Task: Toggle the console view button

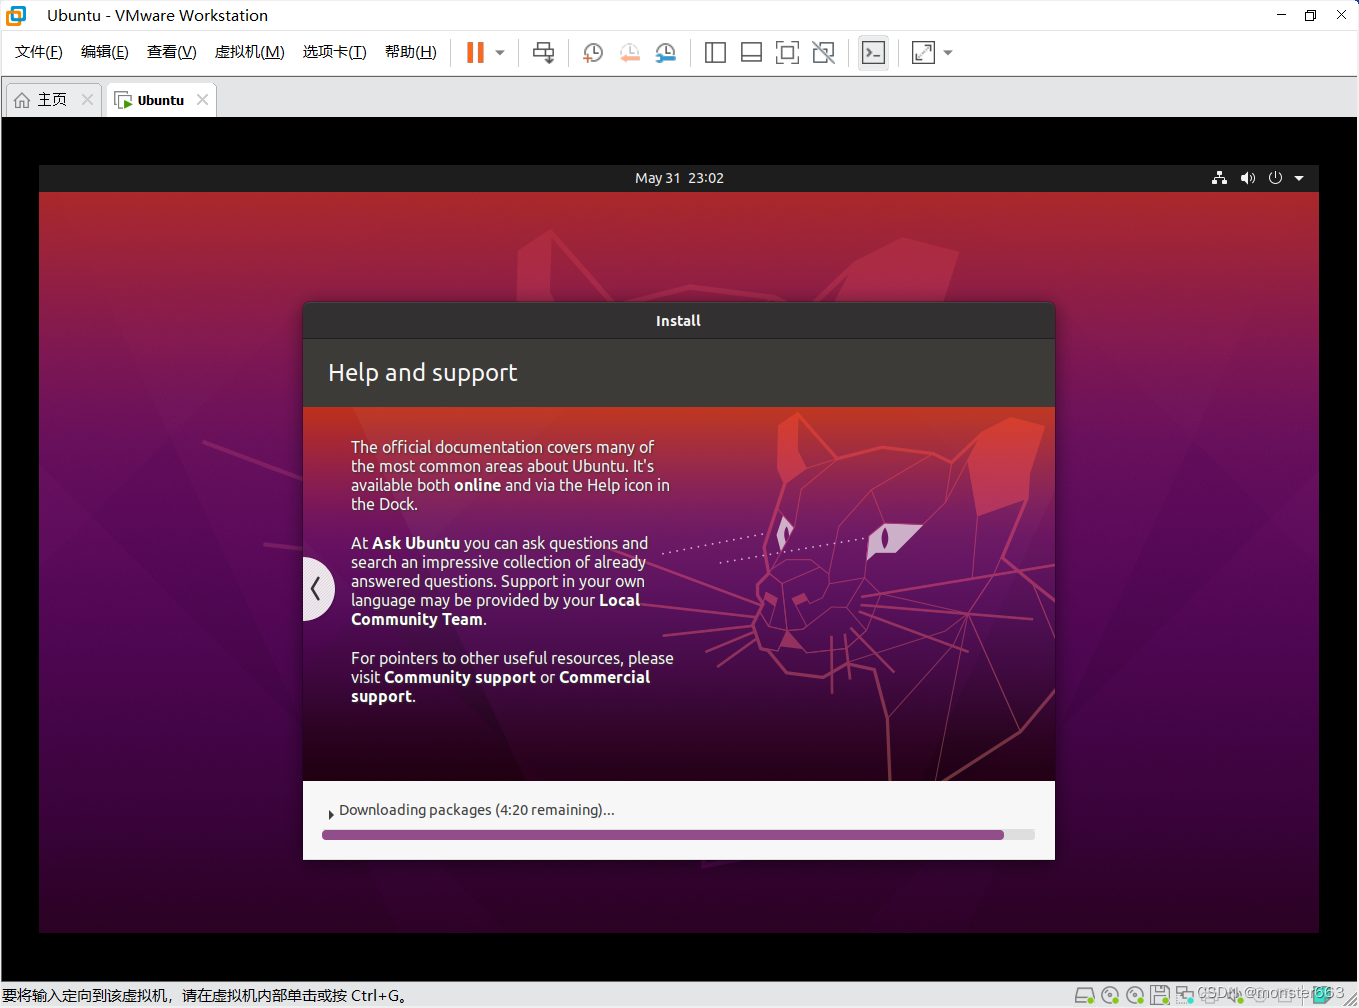Action: tap(873, 52)
